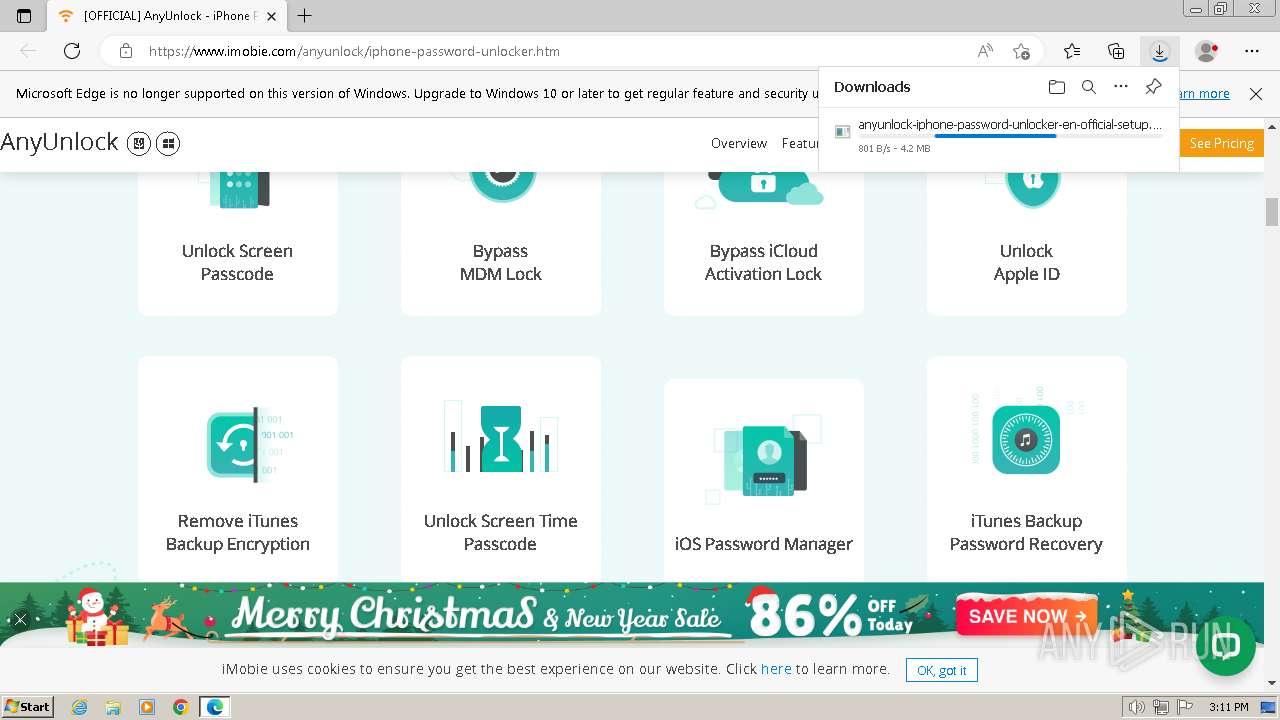This screenshot has width=1280, height=720.
Task: Add this page to favorites star
Action: pos(1021,51)
